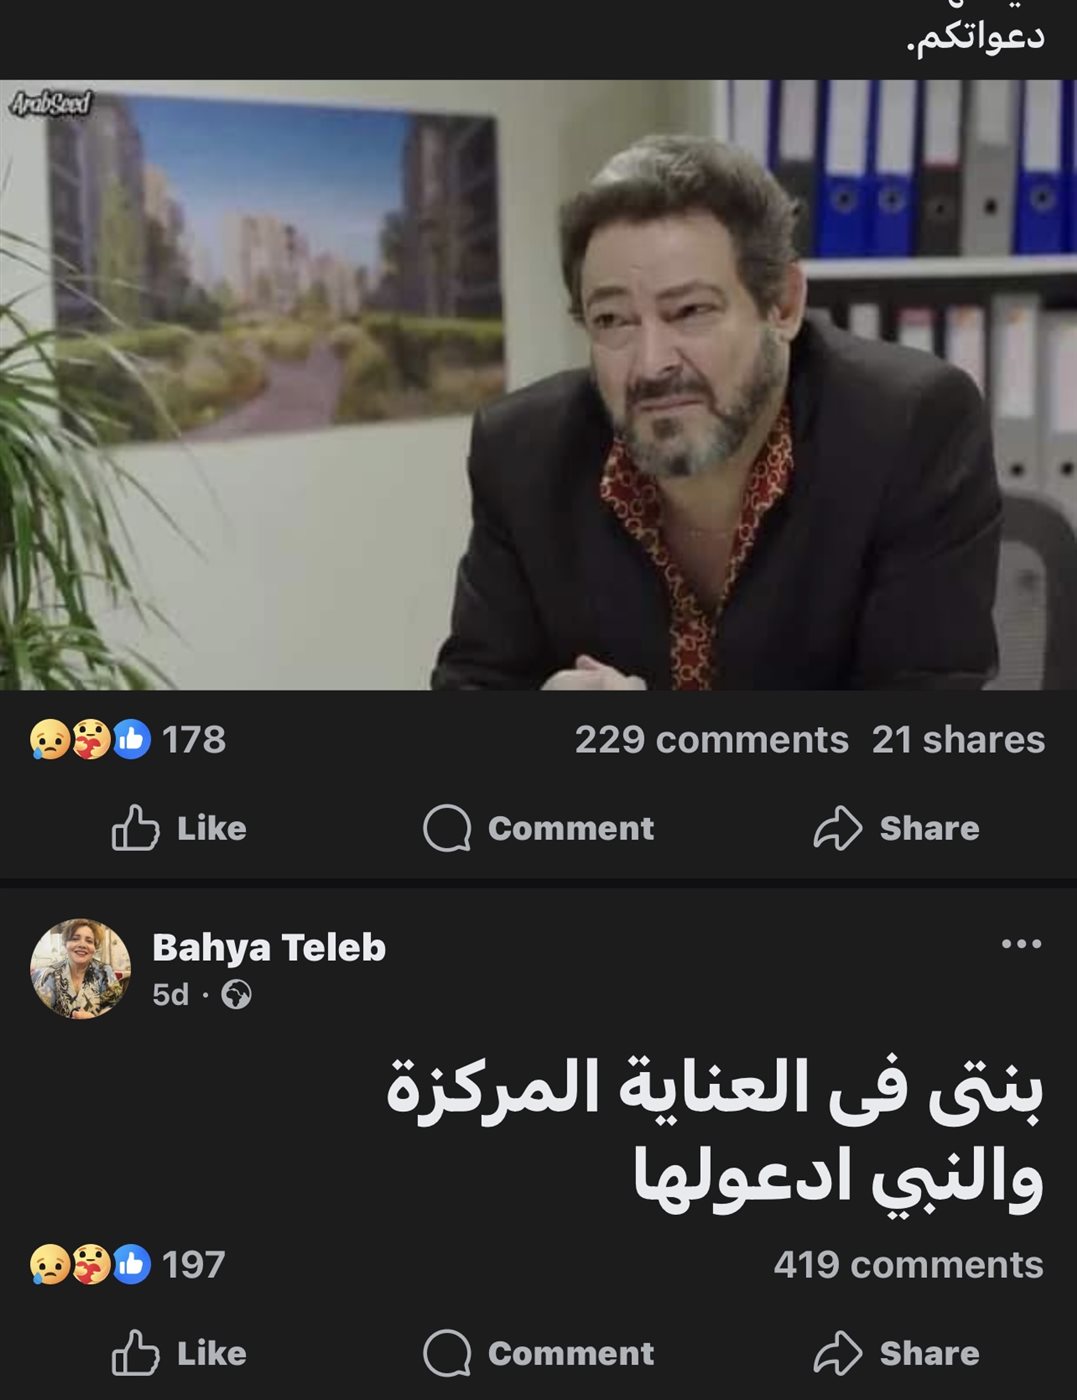Tap Bahya Teleb's profile picture

[80, 968]
